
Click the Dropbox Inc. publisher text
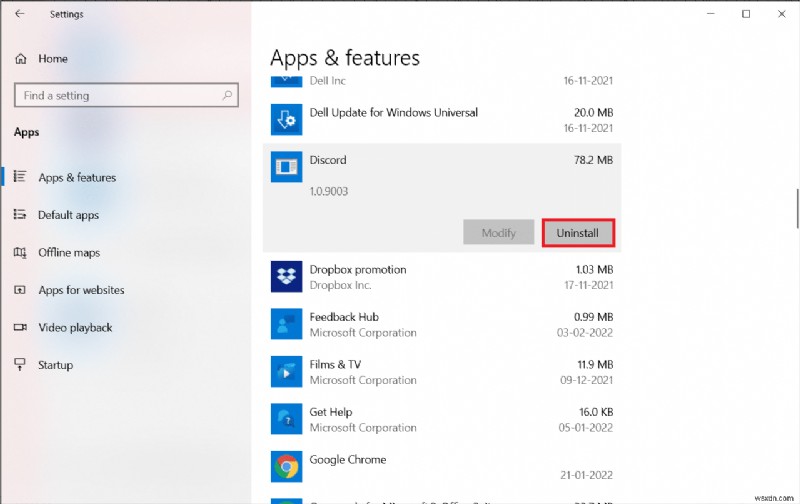[340, 285]
